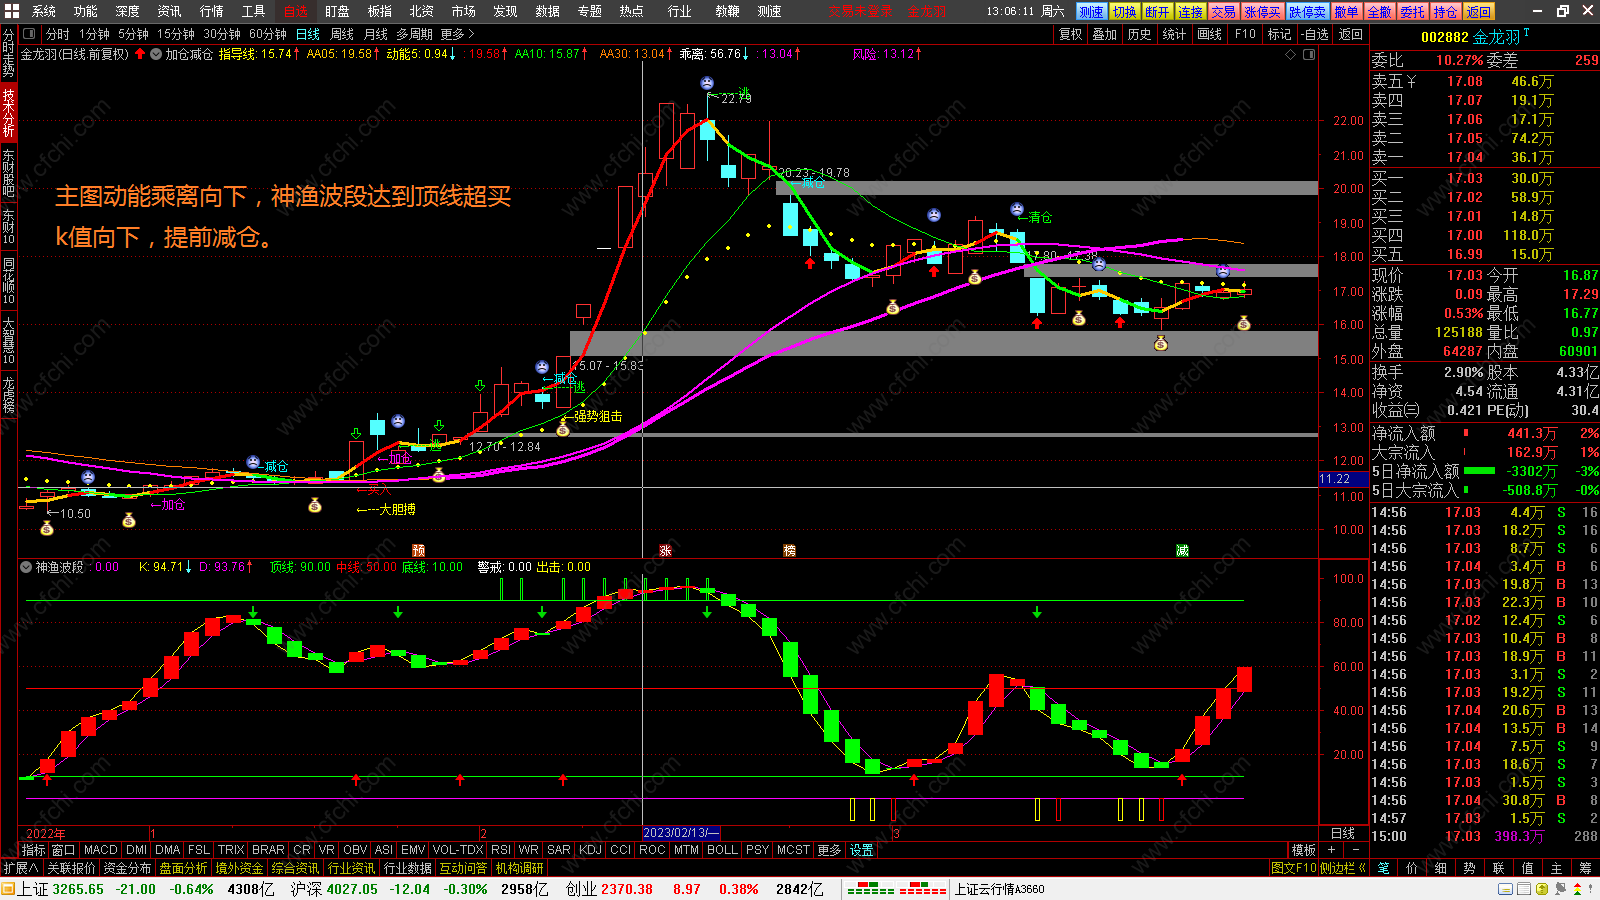This screenshot has width=1600, height=900.
Task: Collapse the 神渔波段 indicator arrow icon
Action: pyautogui.click(x=26, y=567)
